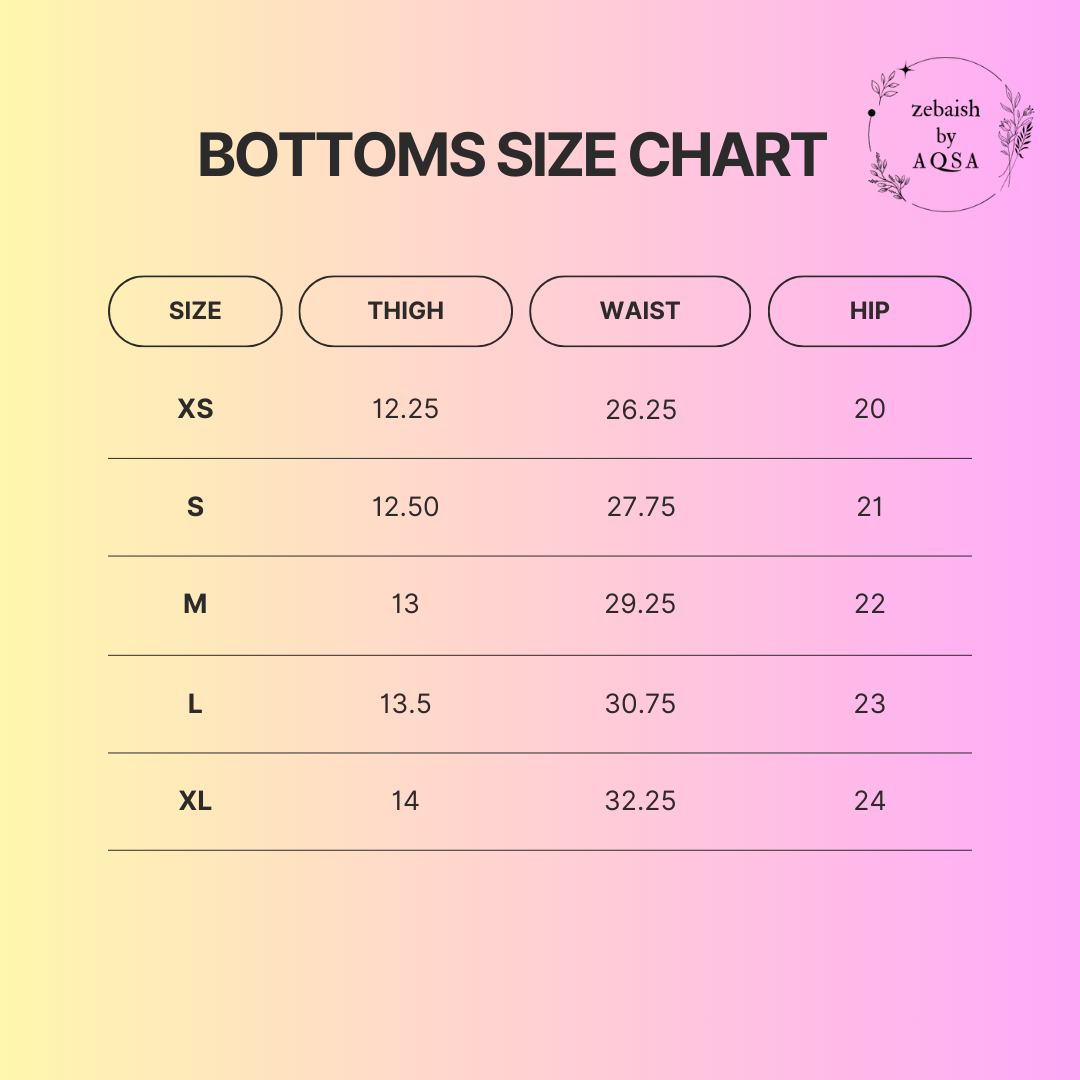This screenshot has width=1080, height=1080.
Task: Click waist value 26.25 for XS
Action: click(641, 409)
